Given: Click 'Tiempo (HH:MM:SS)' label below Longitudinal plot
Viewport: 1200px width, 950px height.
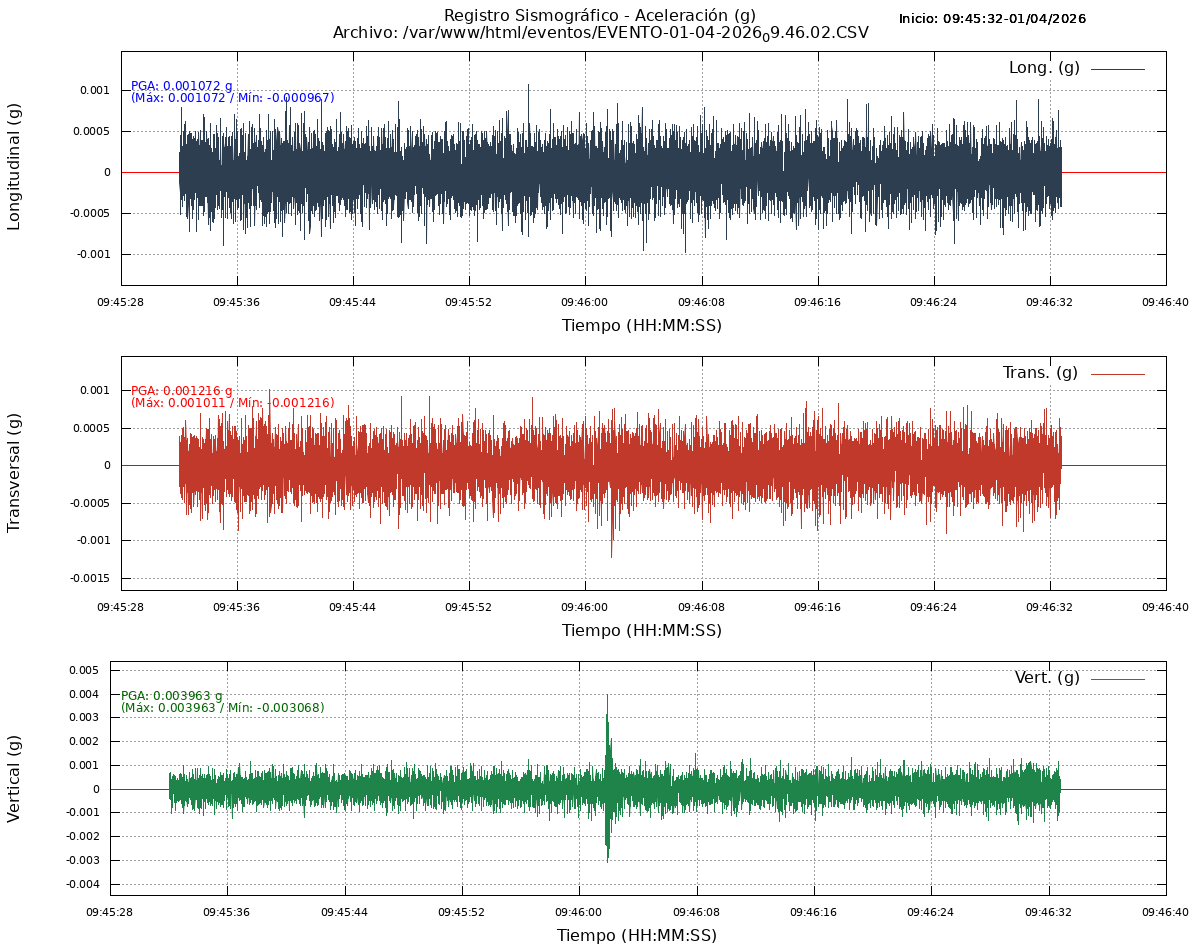Looking at the screenshot, I should 641,326.
